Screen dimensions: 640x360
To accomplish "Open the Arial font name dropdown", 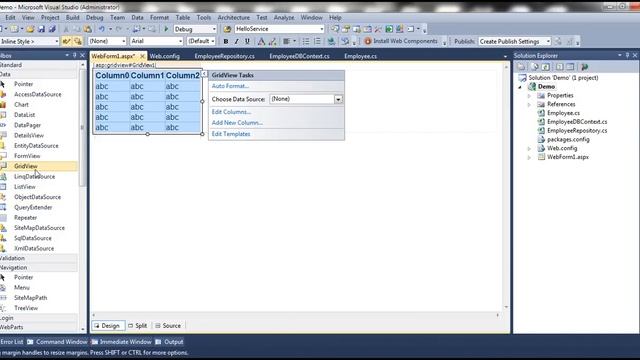I will tap(180, 41).
